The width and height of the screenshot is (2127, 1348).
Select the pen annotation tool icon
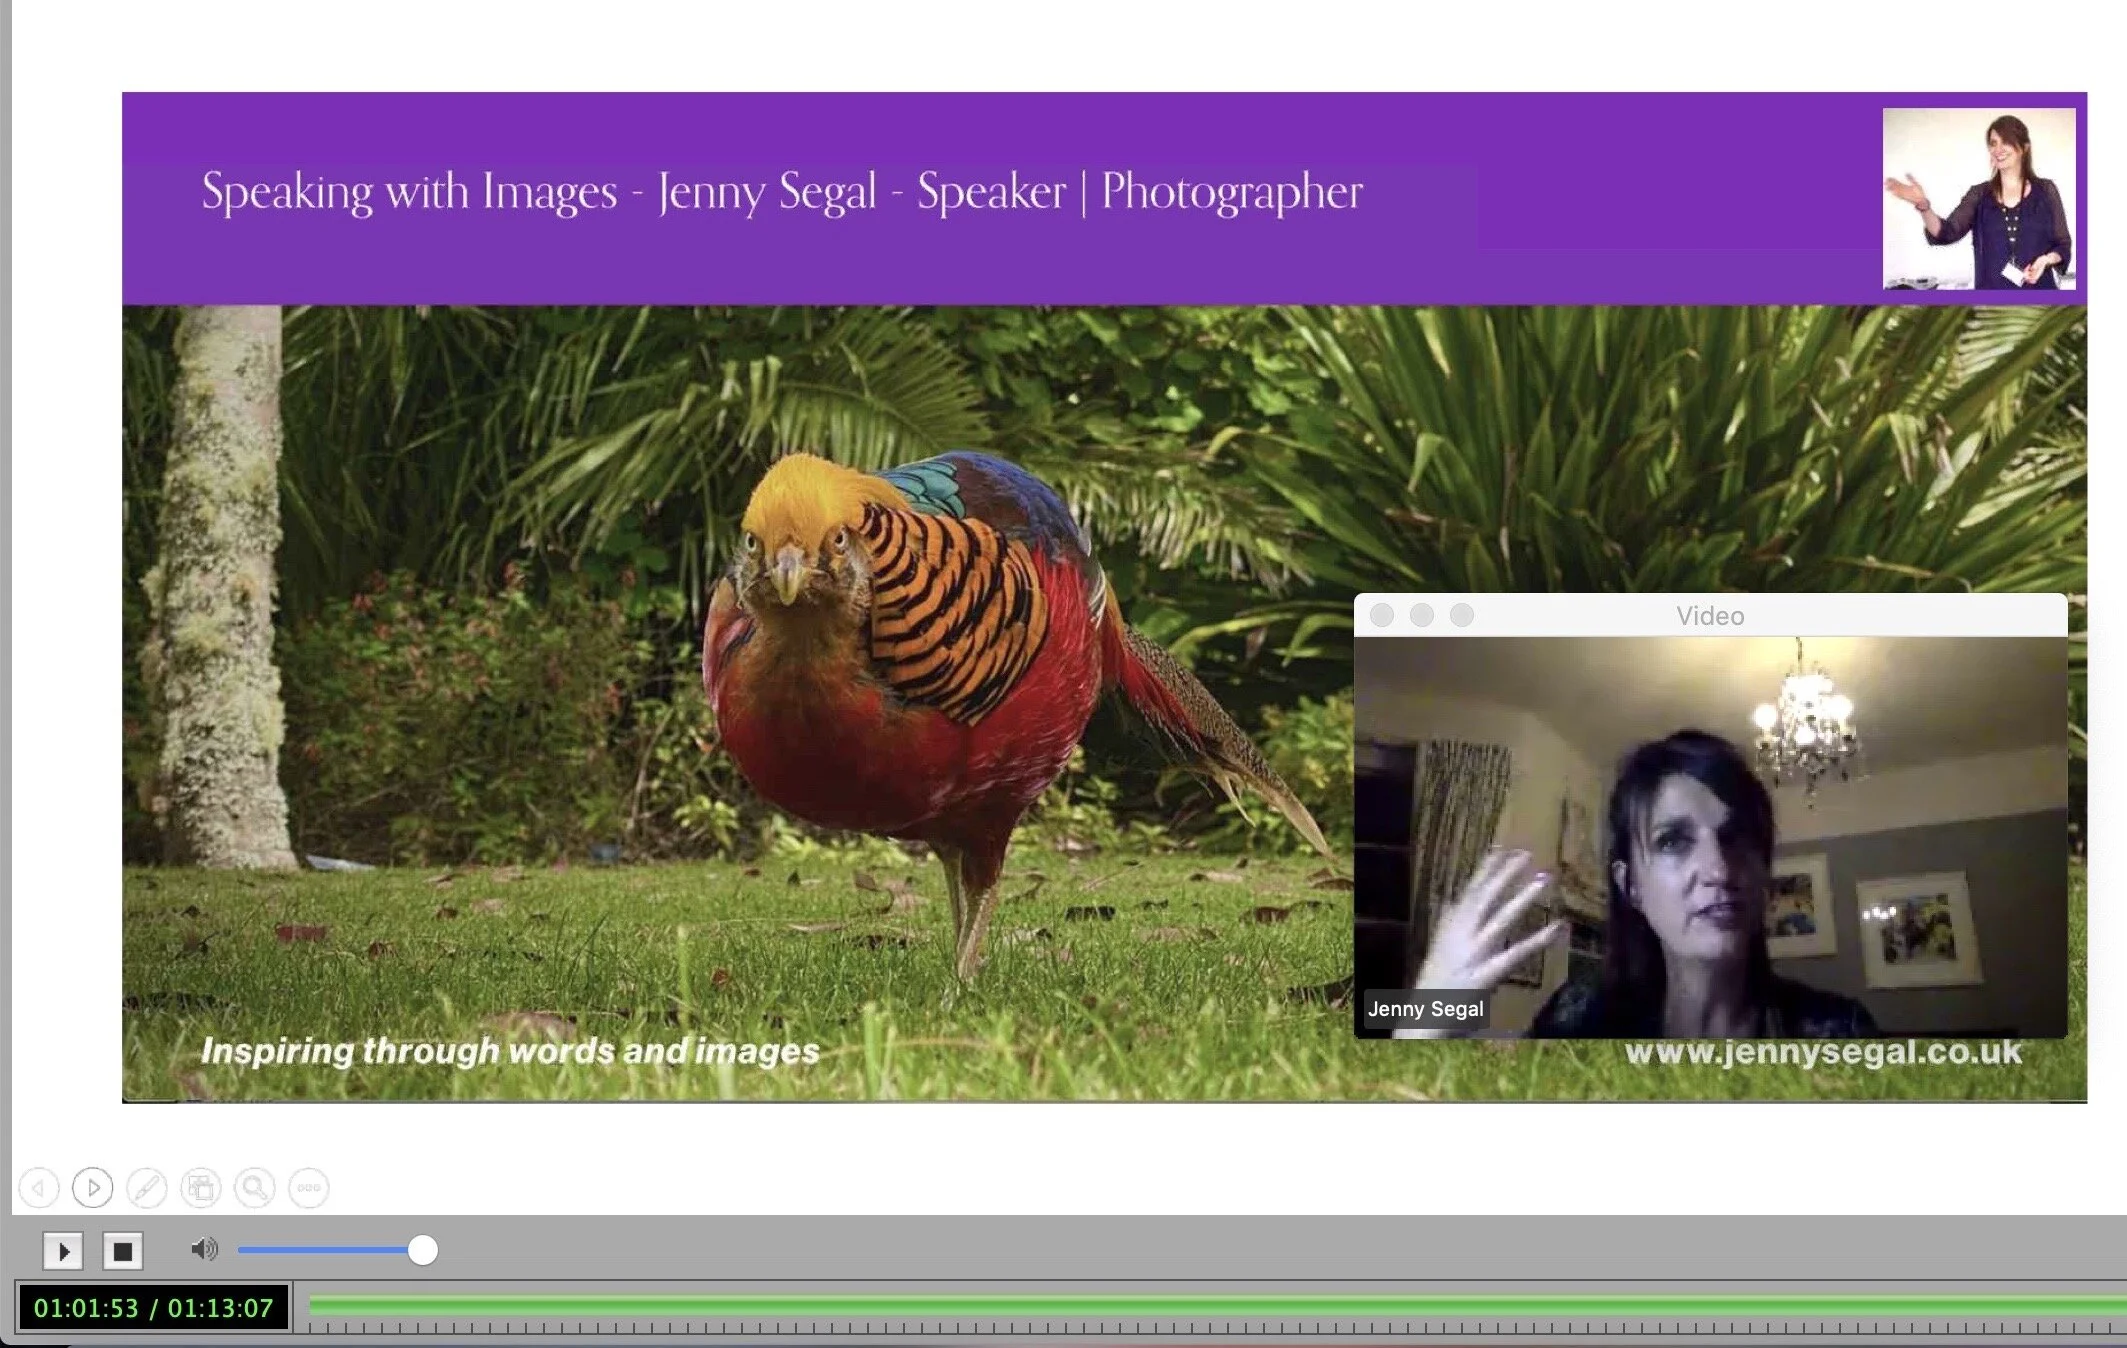(147, 1188)
